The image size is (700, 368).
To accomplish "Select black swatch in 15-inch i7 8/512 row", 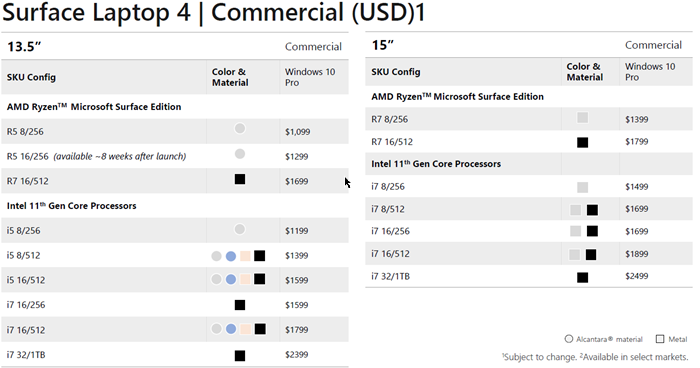I will (592, 210).
